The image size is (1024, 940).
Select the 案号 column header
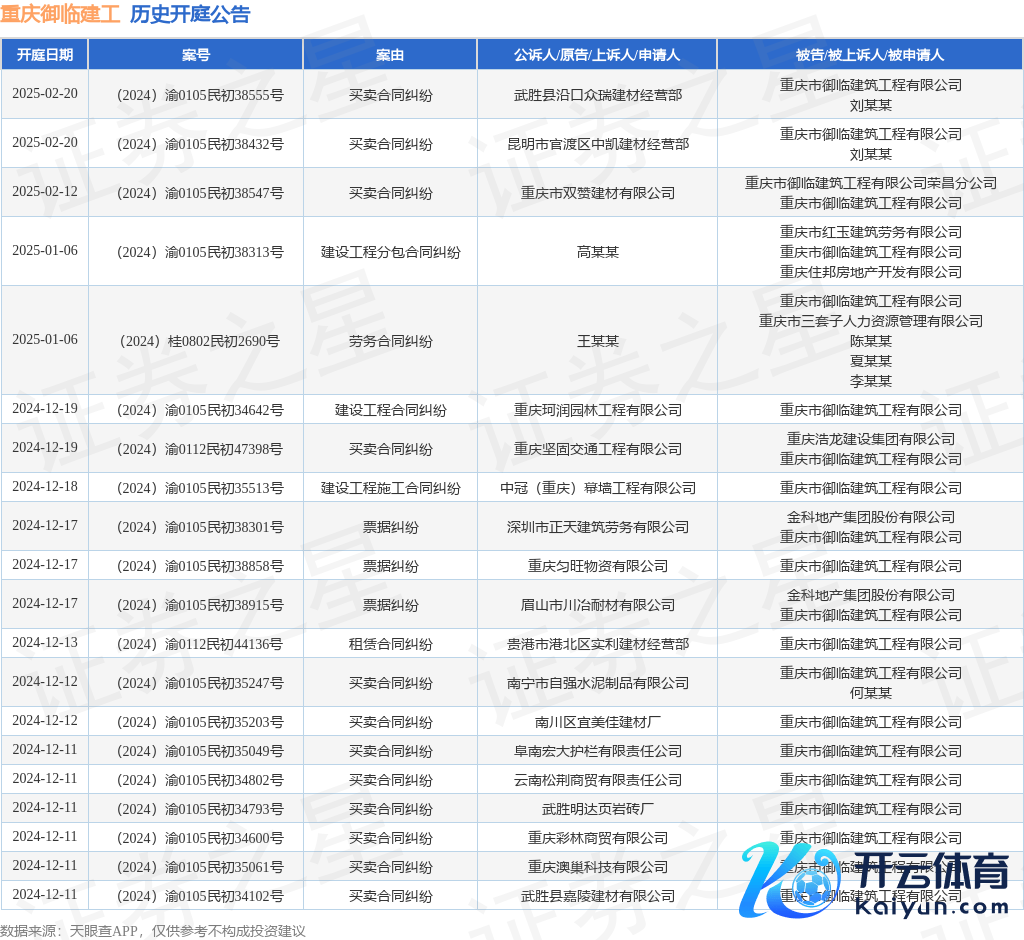[x=196, y=55]
